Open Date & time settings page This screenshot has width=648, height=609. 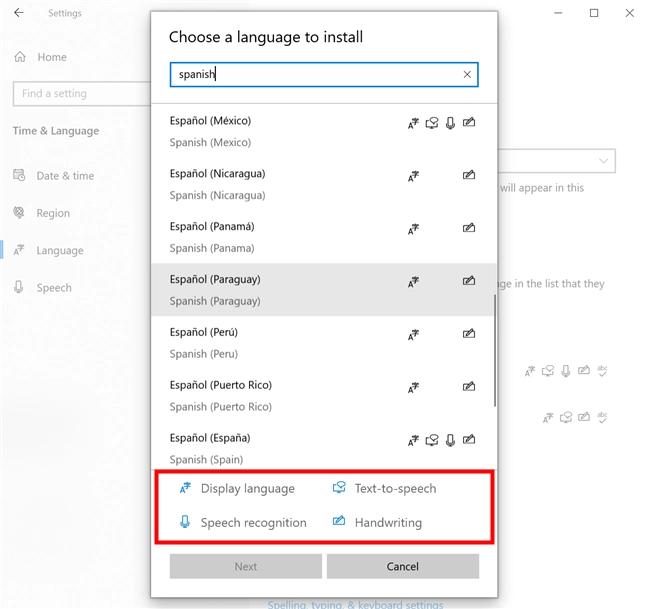point(54,176)
